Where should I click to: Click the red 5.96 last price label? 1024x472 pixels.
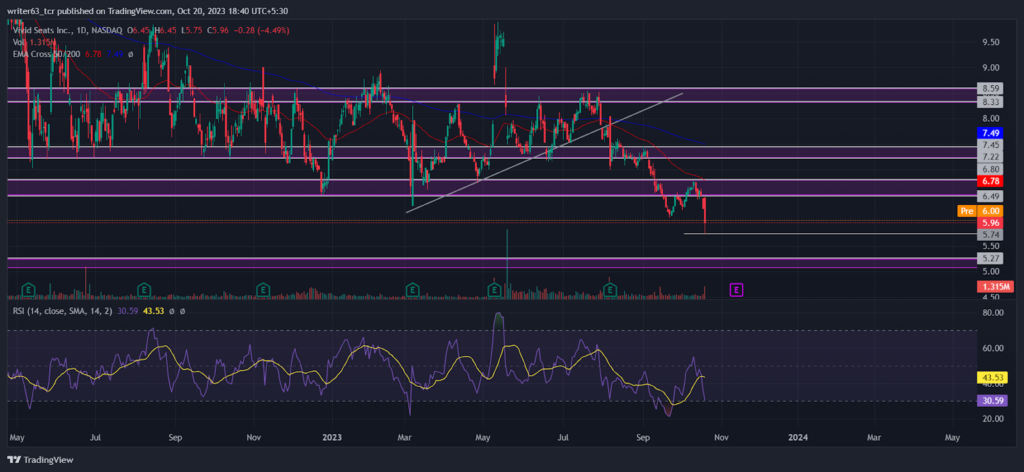click(990, 223)
